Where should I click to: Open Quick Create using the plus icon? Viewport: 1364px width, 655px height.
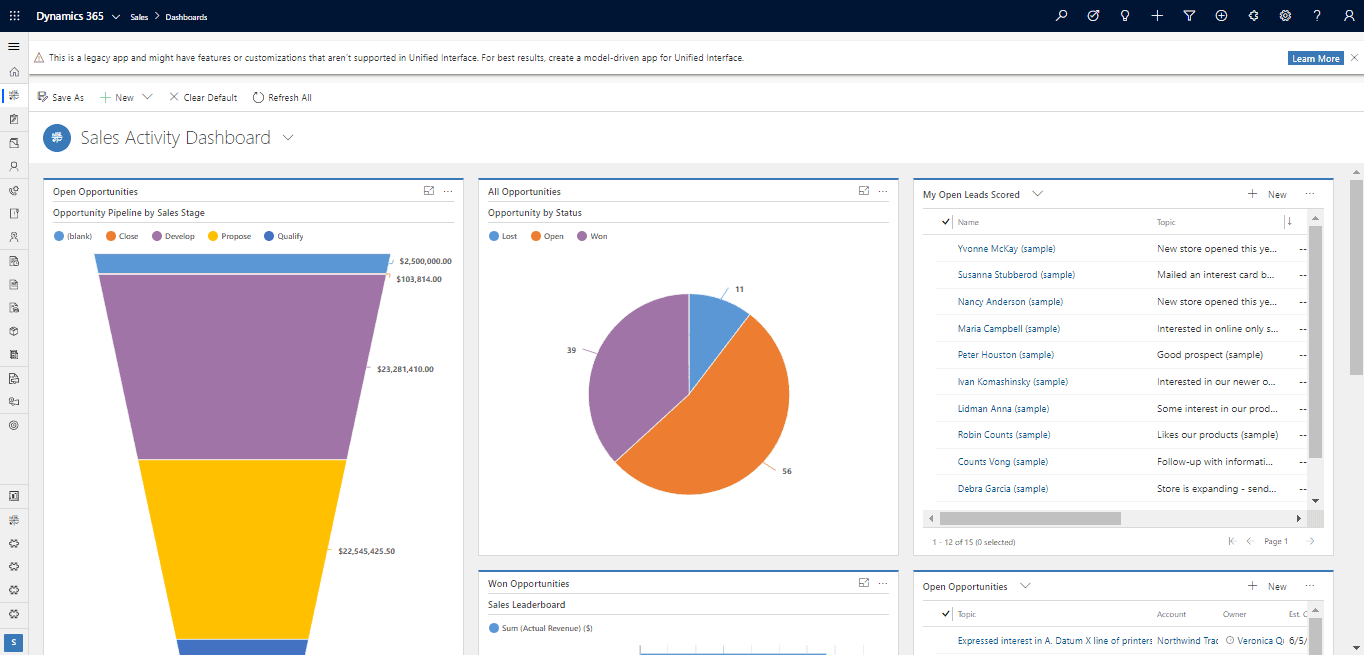coord(1157,15)
